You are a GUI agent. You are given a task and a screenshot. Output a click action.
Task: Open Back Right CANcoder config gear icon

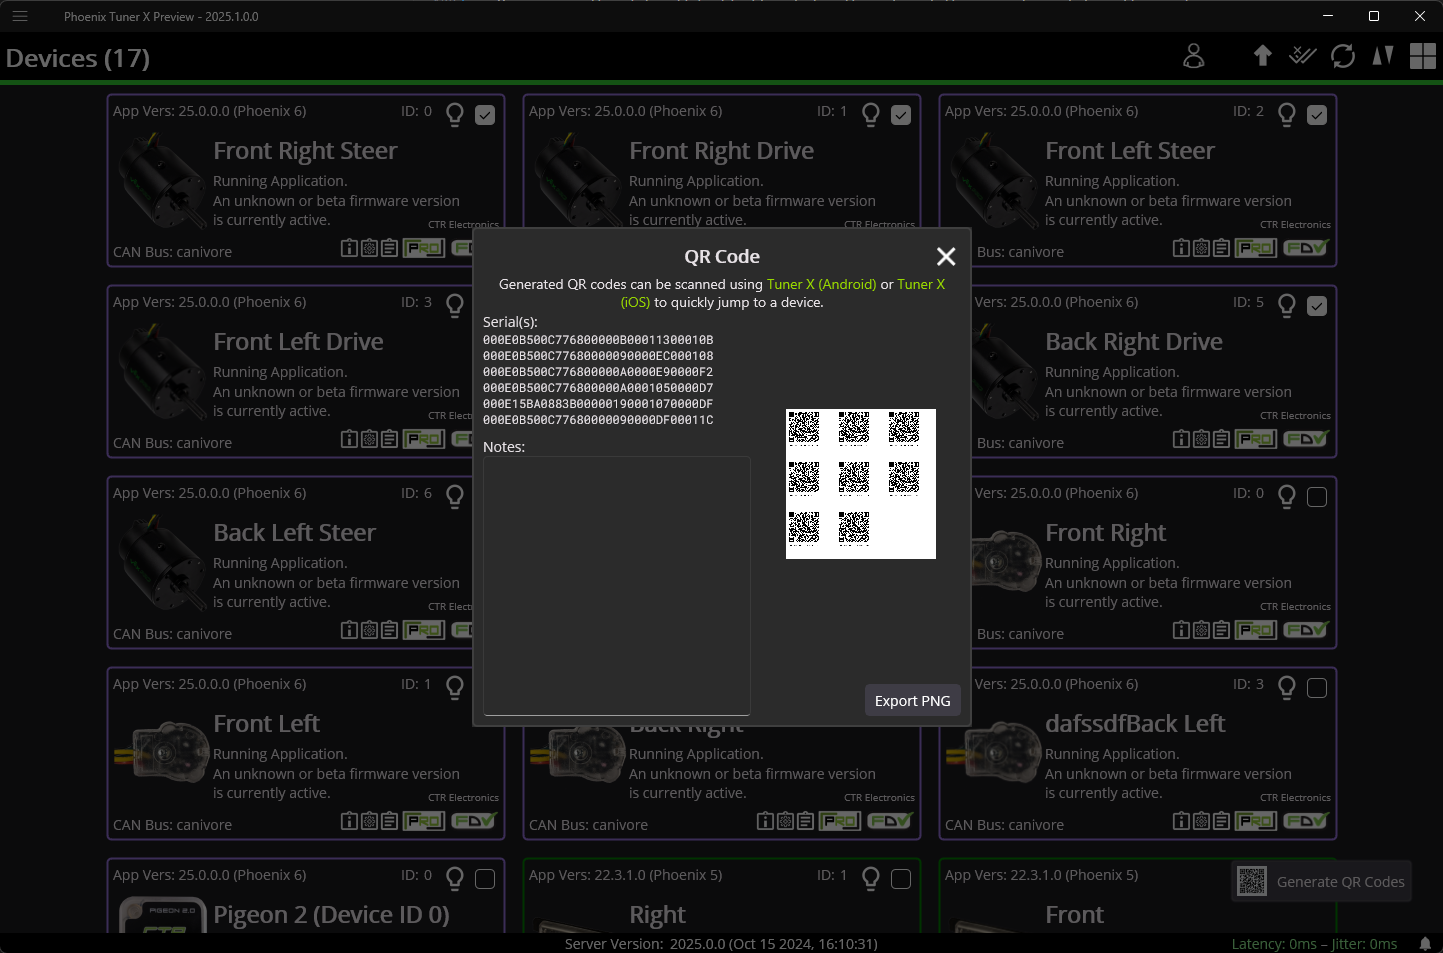tap(785, 821)
